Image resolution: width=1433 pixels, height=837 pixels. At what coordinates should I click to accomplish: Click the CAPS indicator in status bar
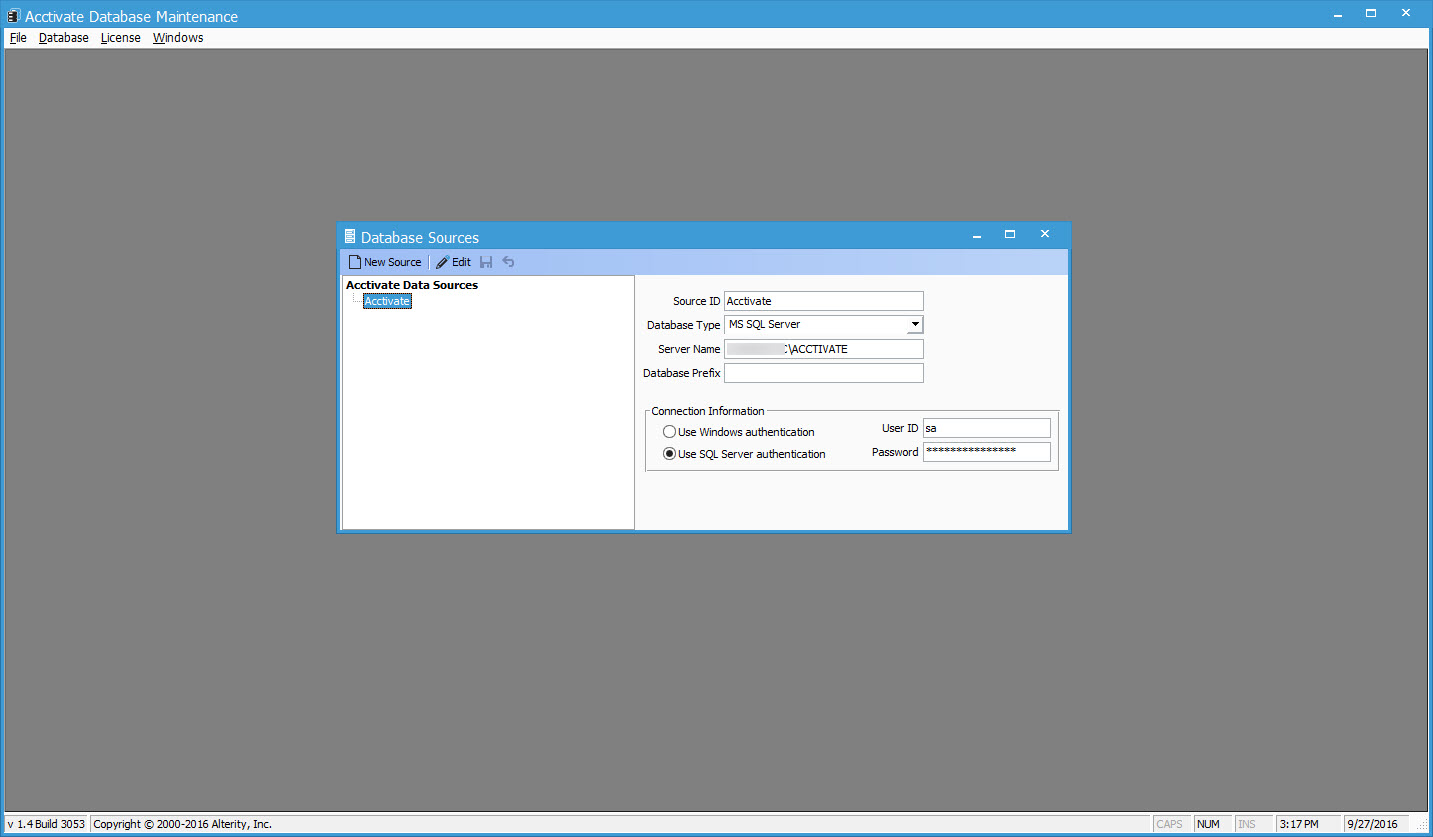coord(1169,824)
